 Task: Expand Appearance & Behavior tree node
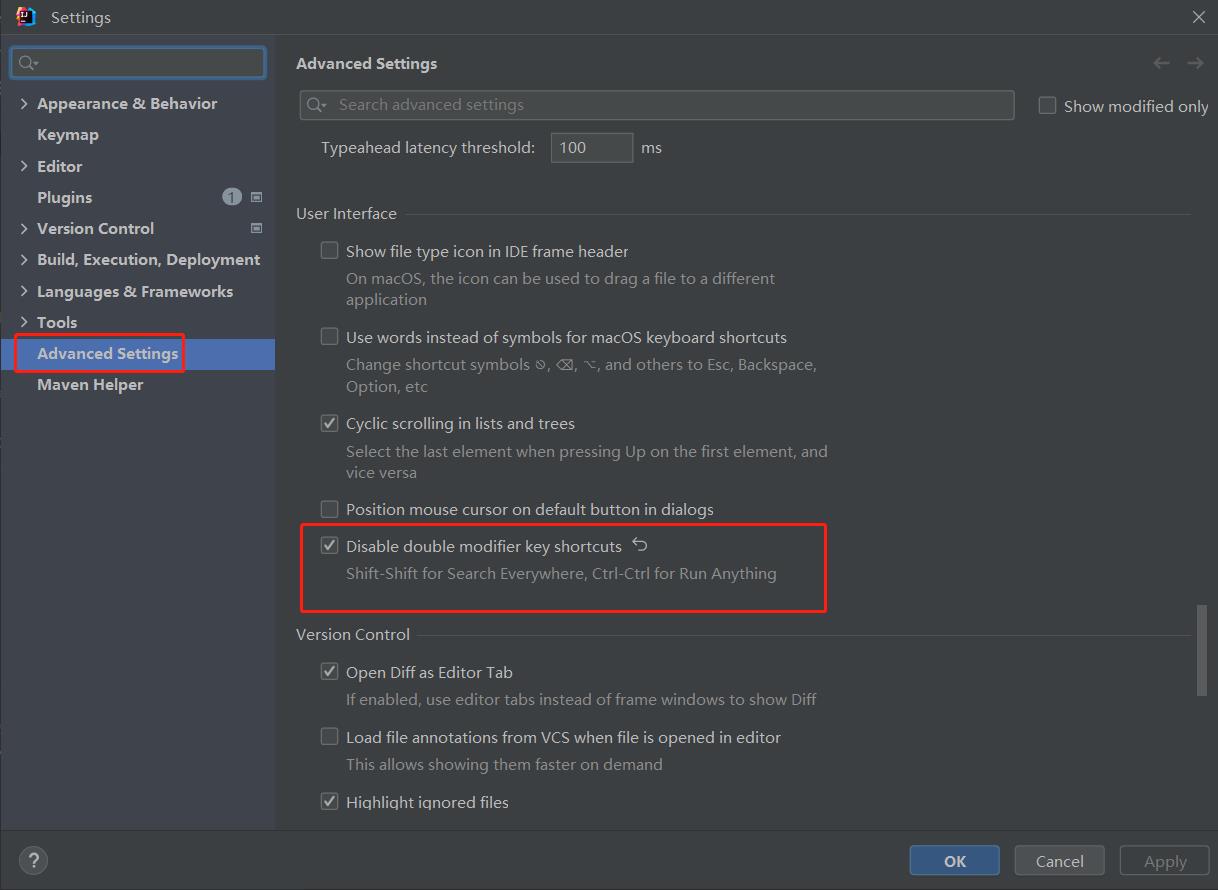pos(24,103)
